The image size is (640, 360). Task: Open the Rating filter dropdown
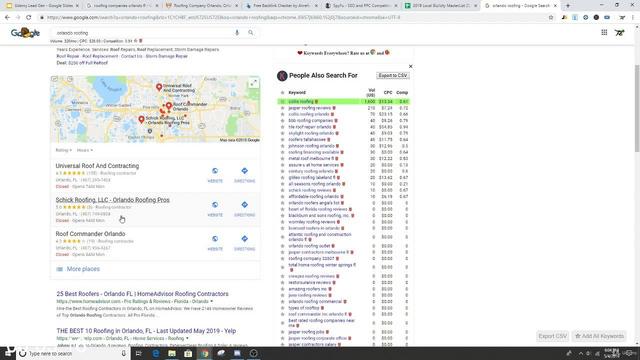(x=64, y=150)
